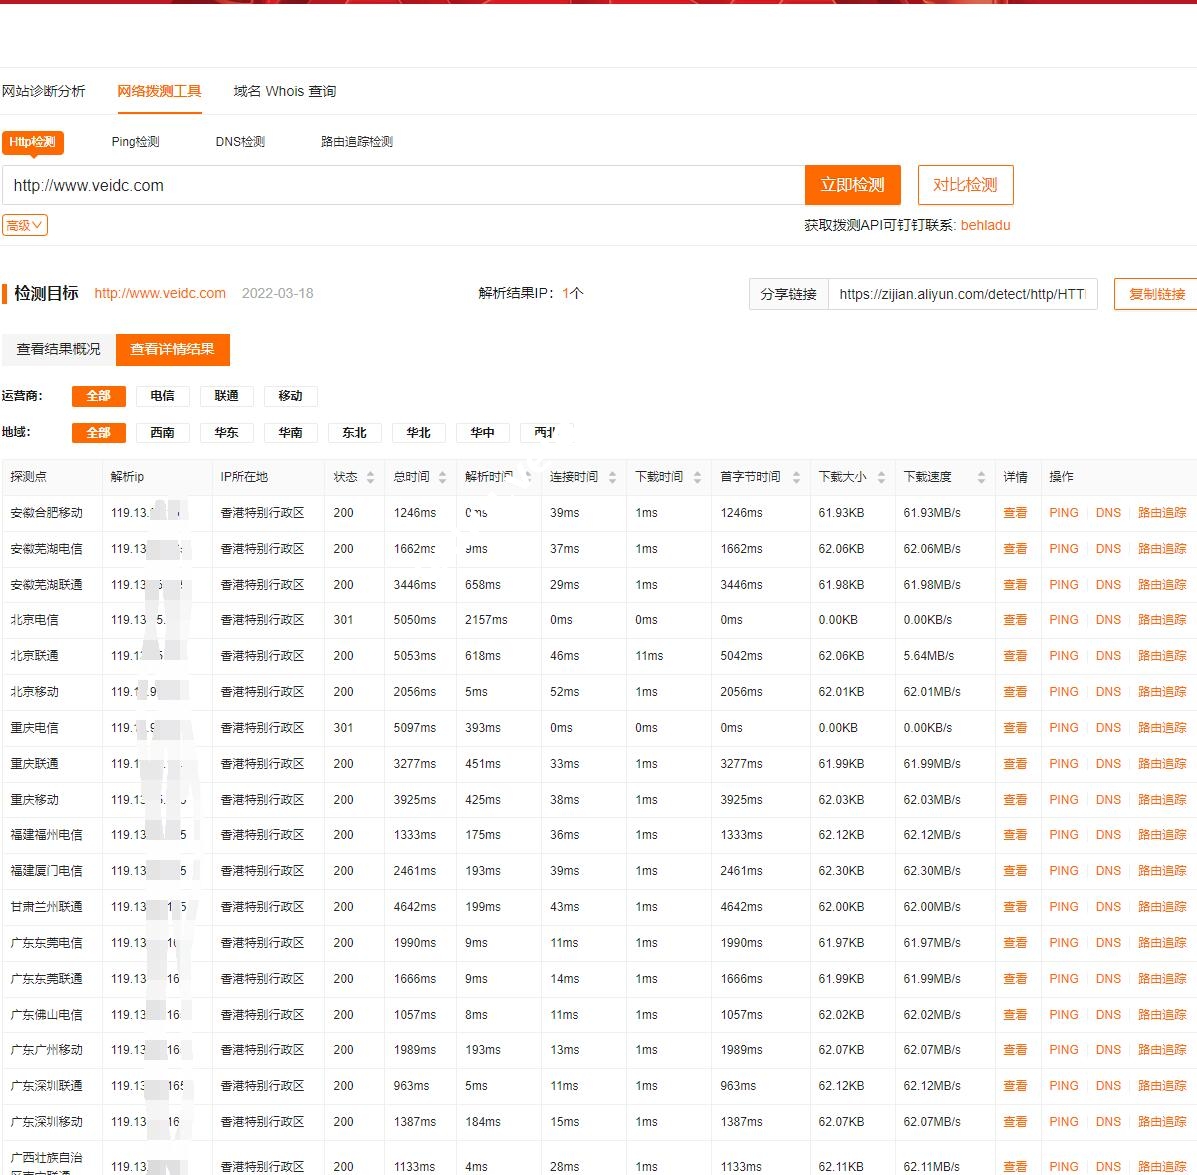View details for 安徽合肥移动 row
This screenshot has width=1197, height=1175.
point(1015,513)
